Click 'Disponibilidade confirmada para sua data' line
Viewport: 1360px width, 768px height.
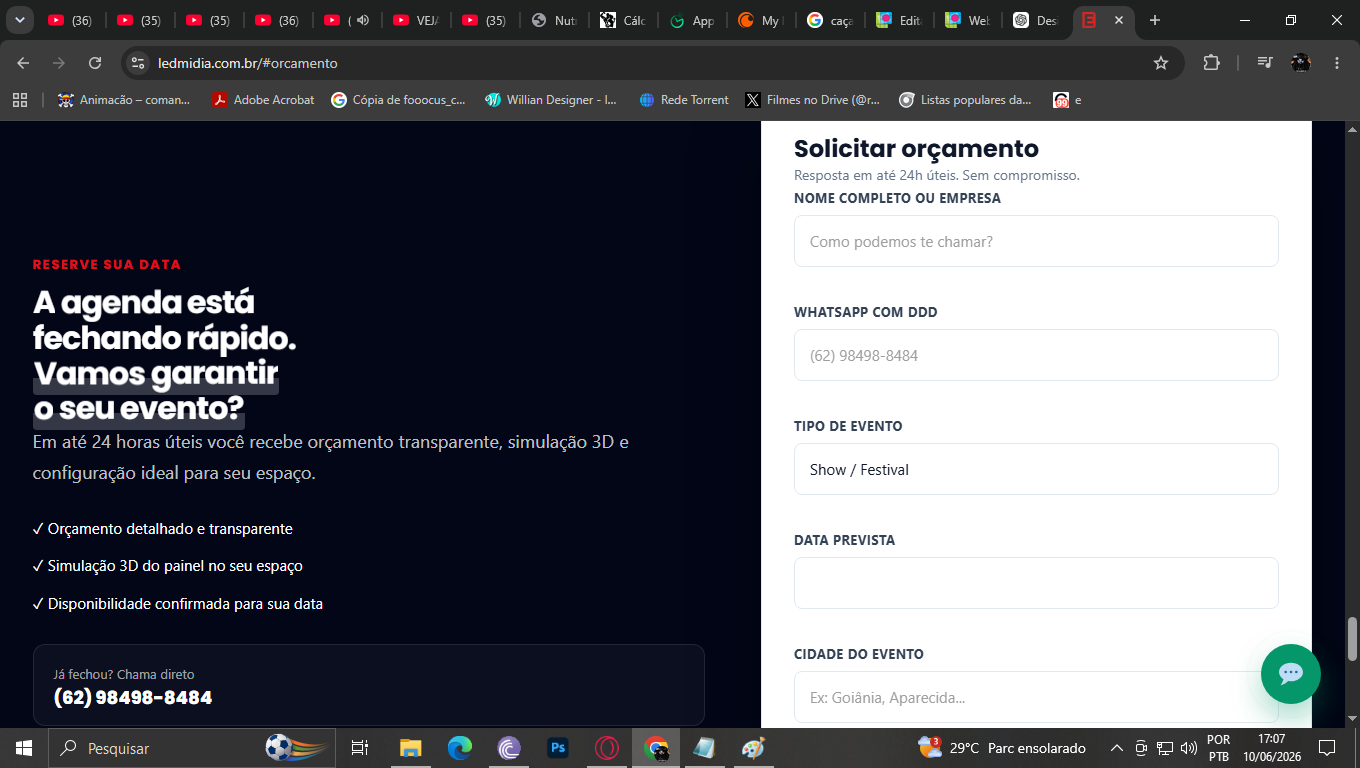(178, 604)
